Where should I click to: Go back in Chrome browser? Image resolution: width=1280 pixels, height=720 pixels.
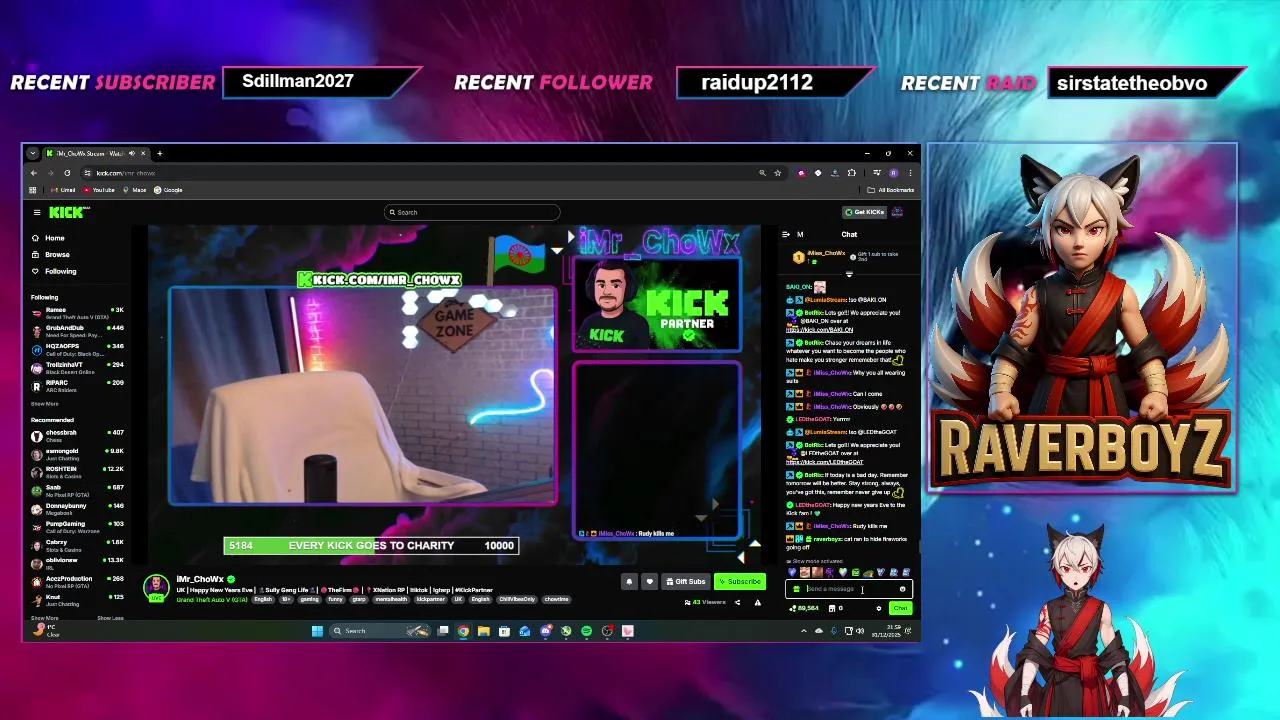click(33, 173)
